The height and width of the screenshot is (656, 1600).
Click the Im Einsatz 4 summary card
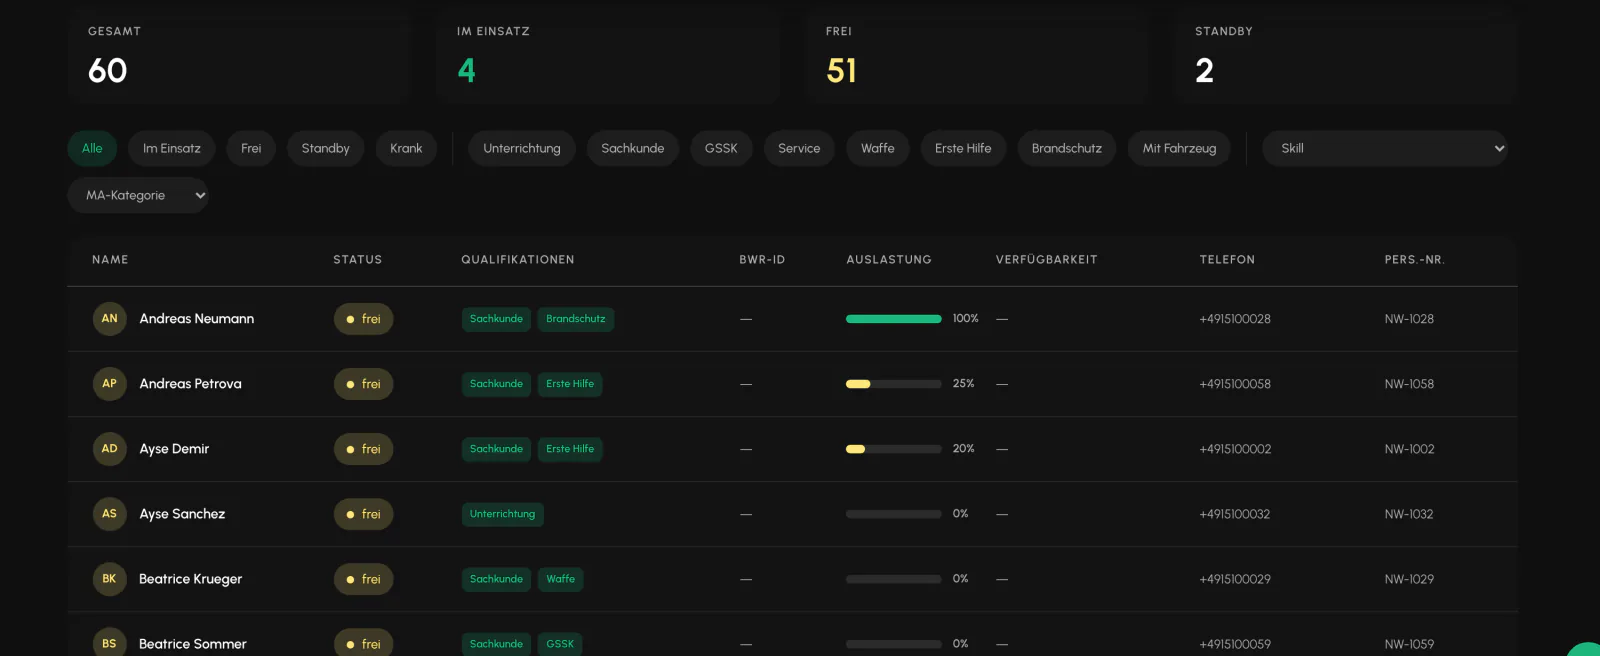(608, 56)
